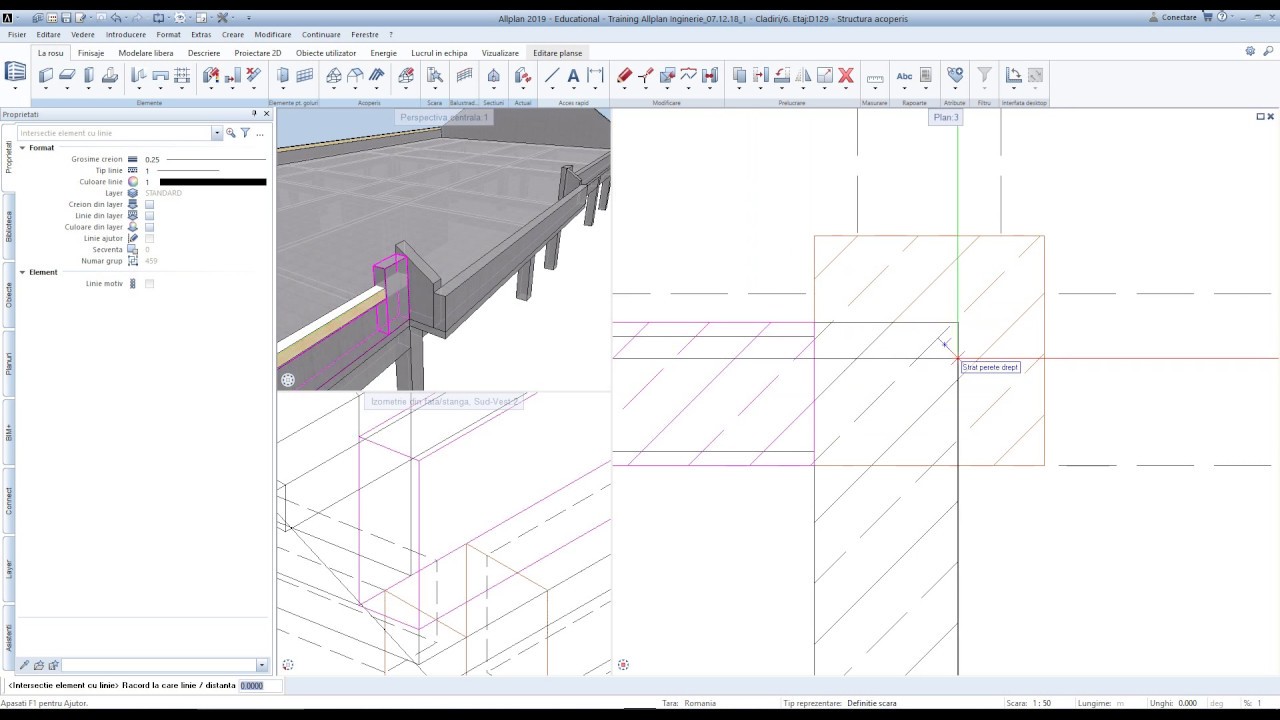Click the viewport settings icon in perspective view
This screenshot has height=720, width=1280.
(x=288, y=380)
